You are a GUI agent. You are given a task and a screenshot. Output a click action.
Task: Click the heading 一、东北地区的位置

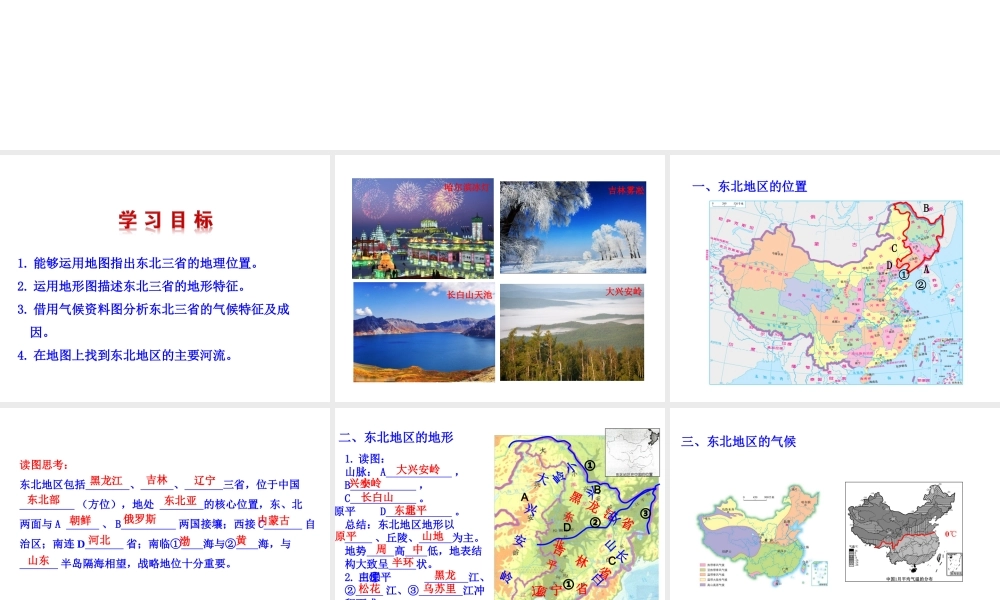pos(749,187)
